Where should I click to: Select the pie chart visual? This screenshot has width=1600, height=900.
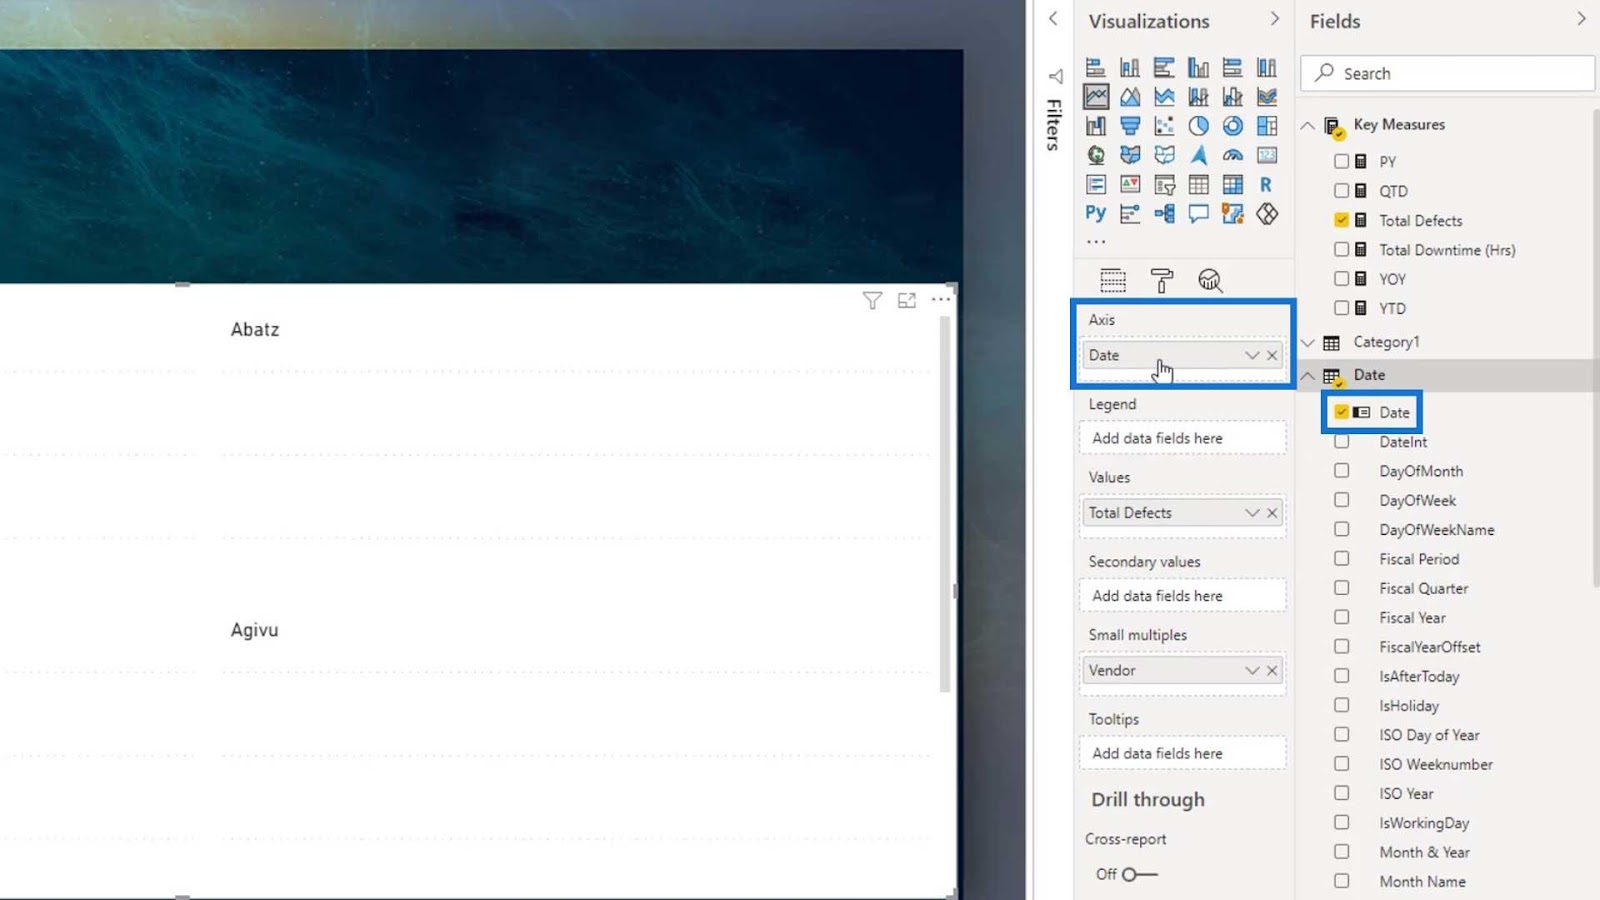pyautogui.click(x=1198, y=126)
